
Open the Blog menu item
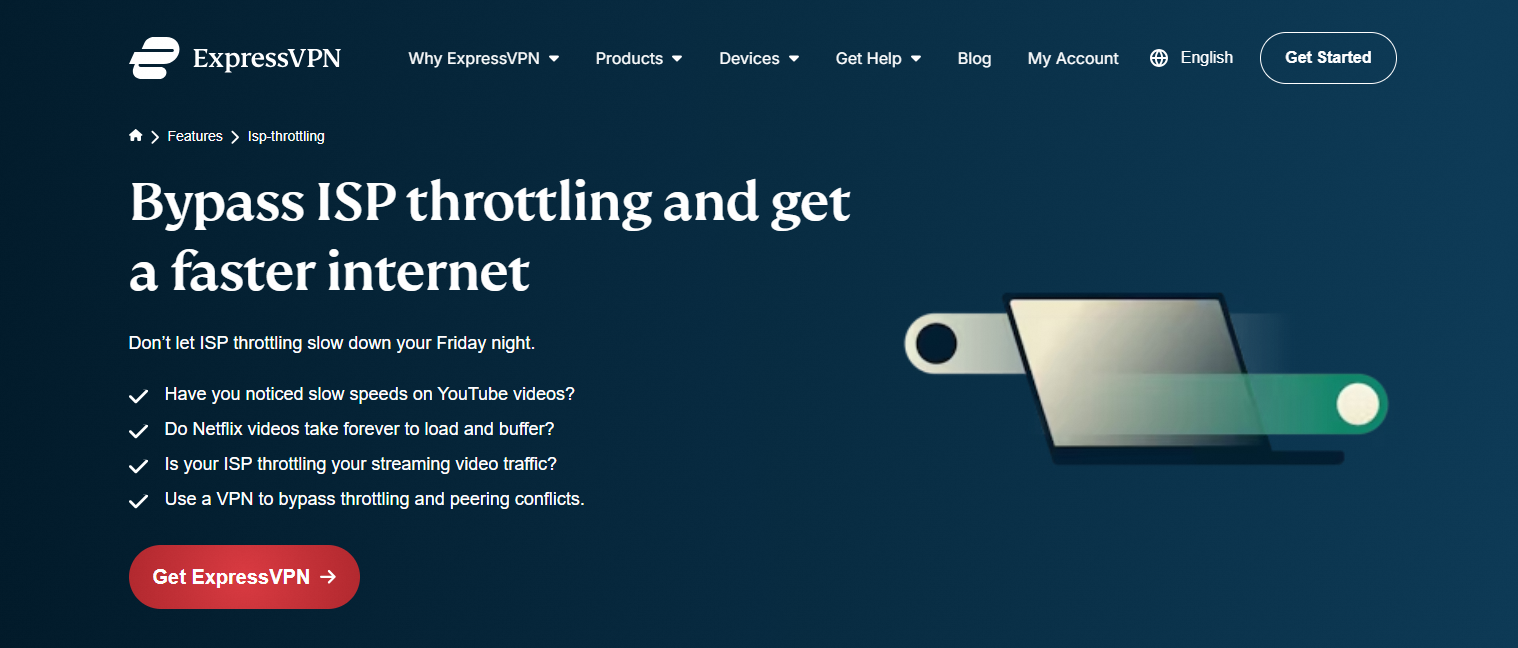click(x=974, y=59)
